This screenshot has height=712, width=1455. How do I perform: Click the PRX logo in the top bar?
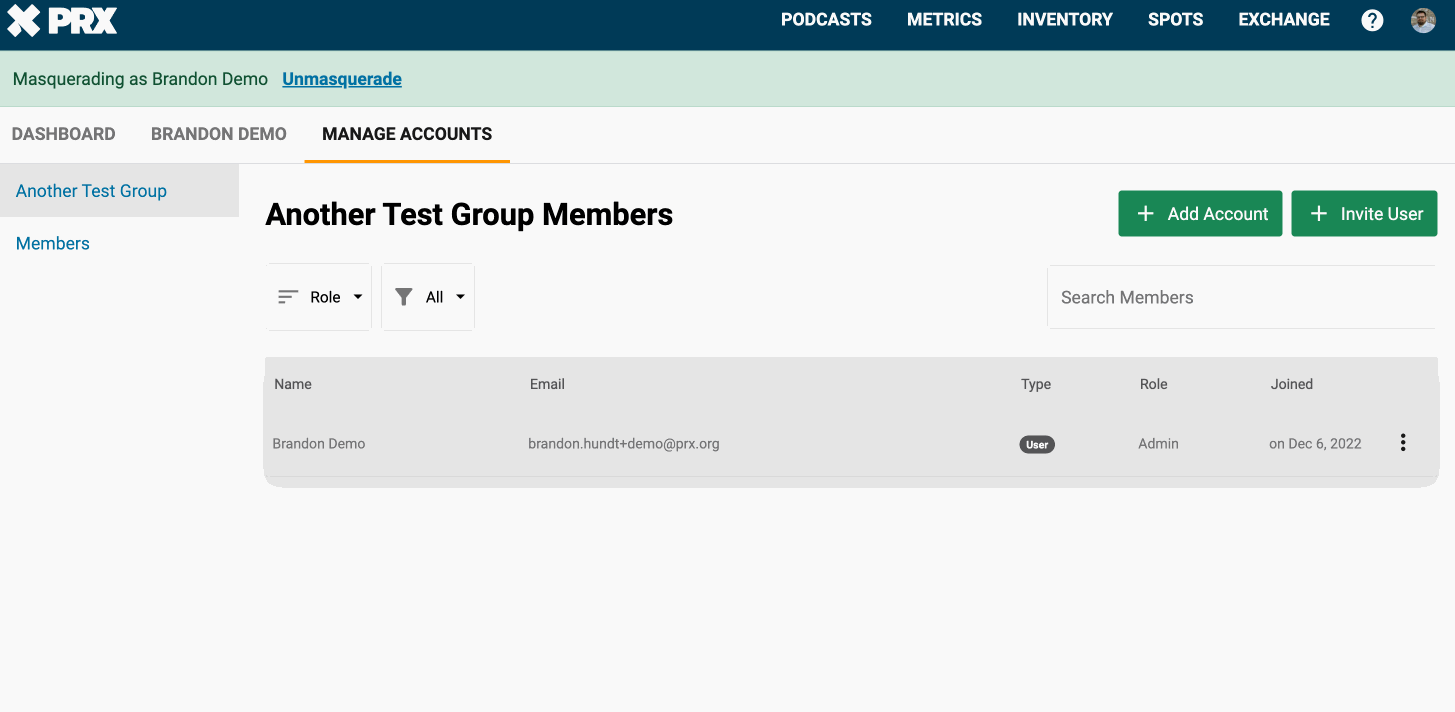click(60, 20)
